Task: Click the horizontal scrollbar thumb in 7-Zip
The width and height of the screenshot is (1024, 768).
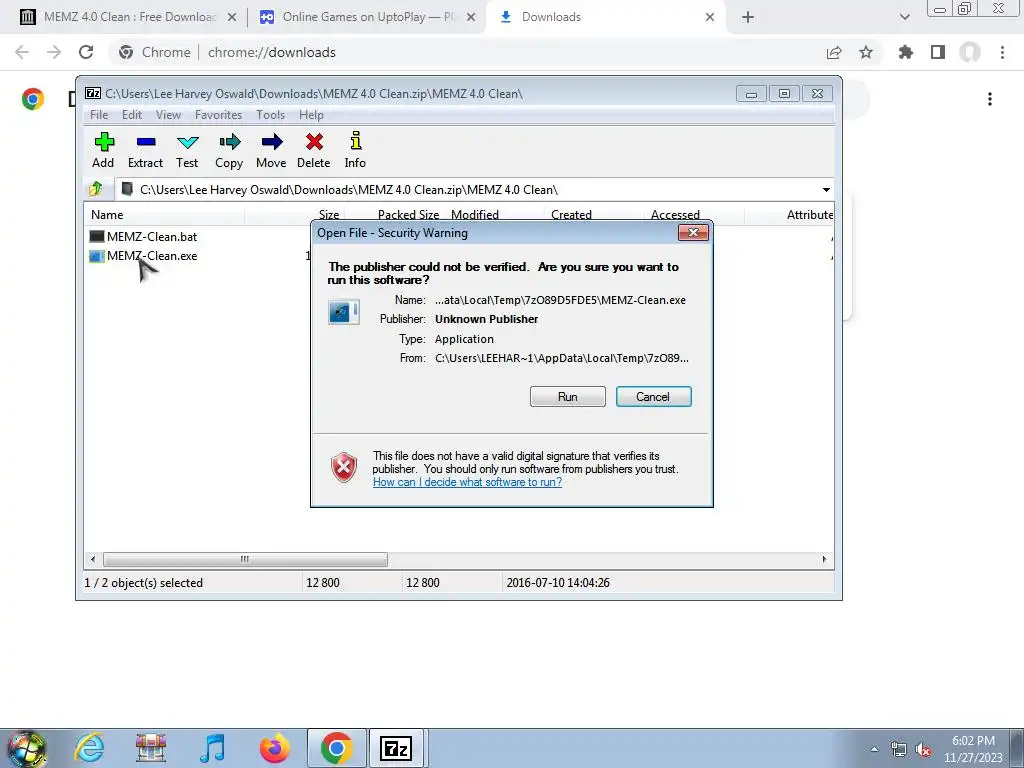Action: pyautogui.click(x=245, y=559)
